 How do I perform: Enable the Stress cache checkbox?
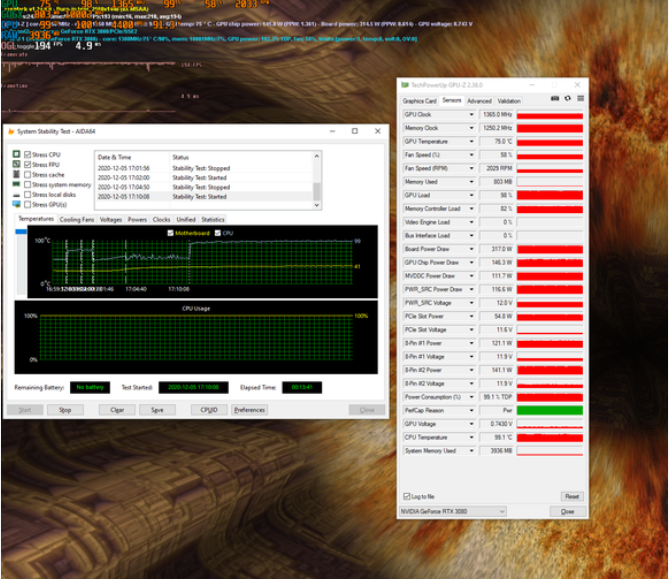coord(28,175)
